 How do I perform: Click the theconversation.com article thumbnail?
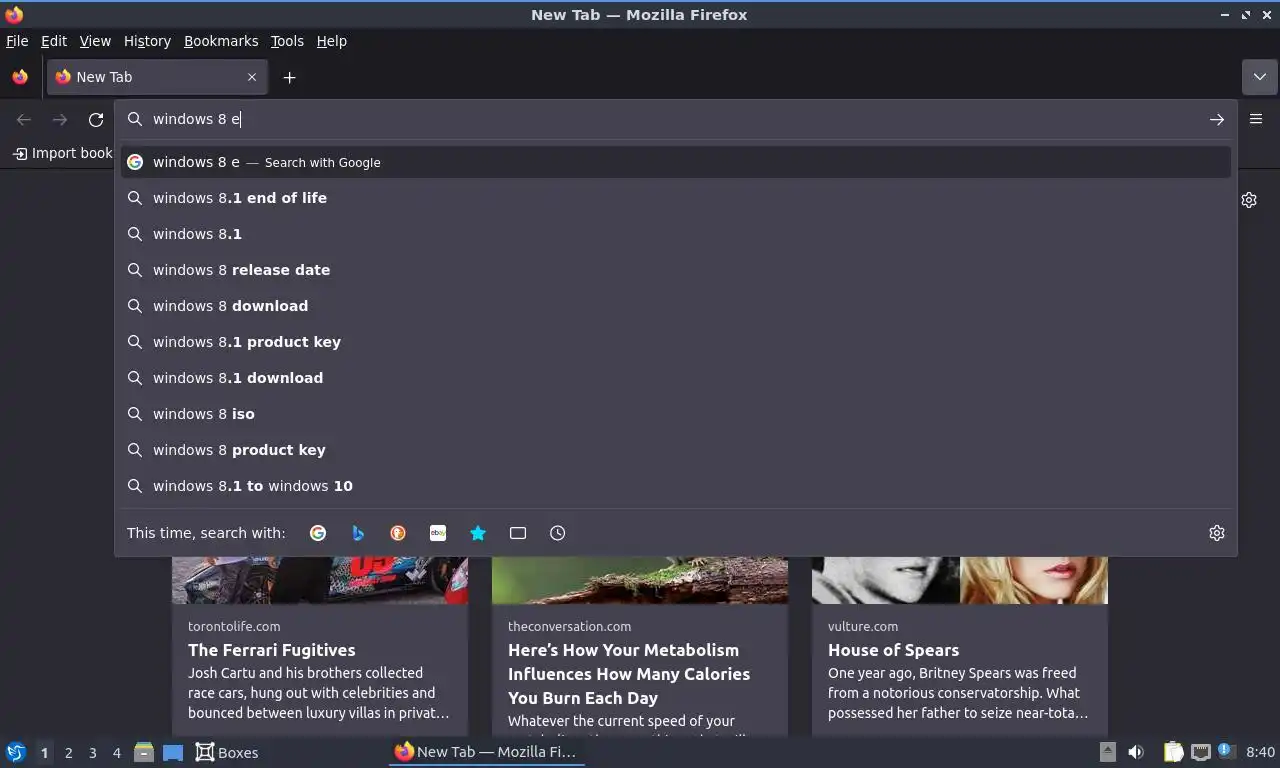[640, 580]
